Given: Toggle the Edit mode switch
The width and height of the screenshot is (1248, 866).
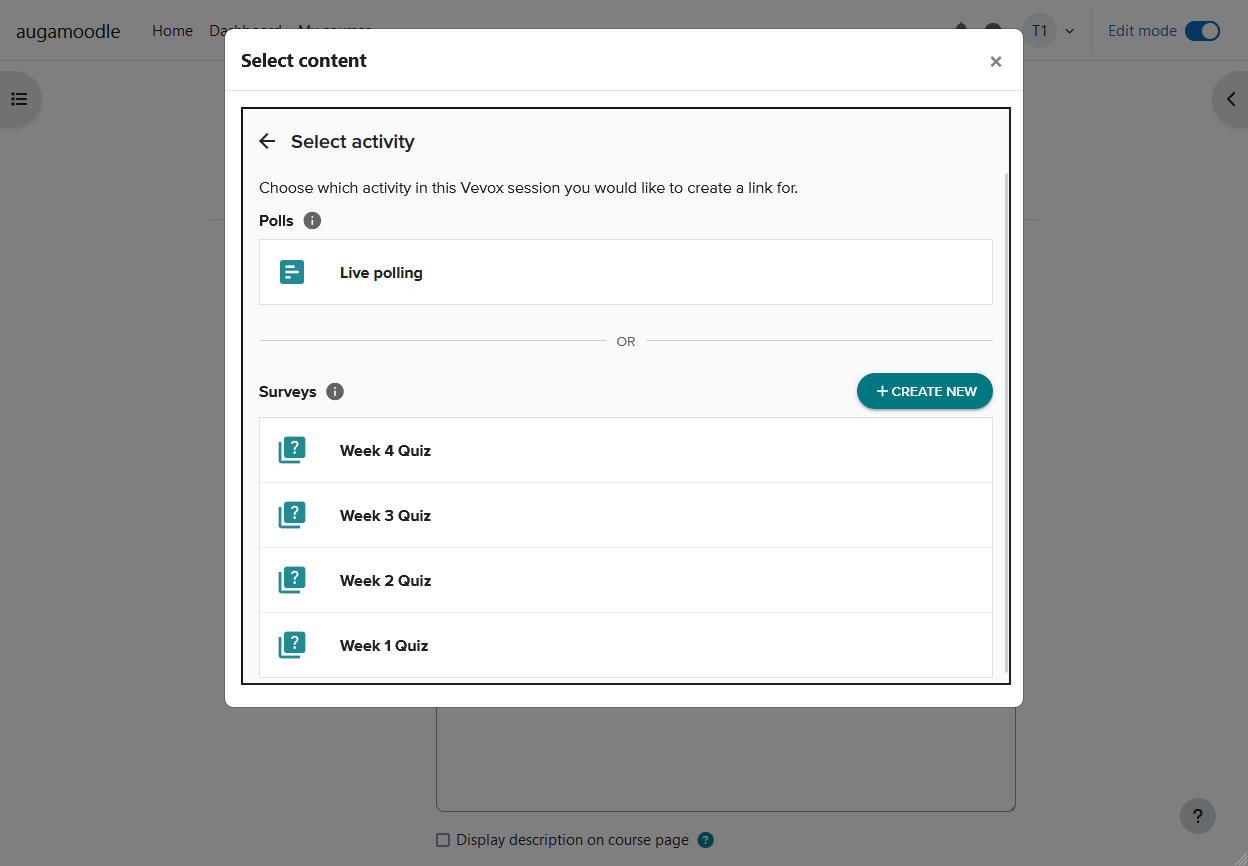Looking at the screenshot, I should click(1202, 31).
